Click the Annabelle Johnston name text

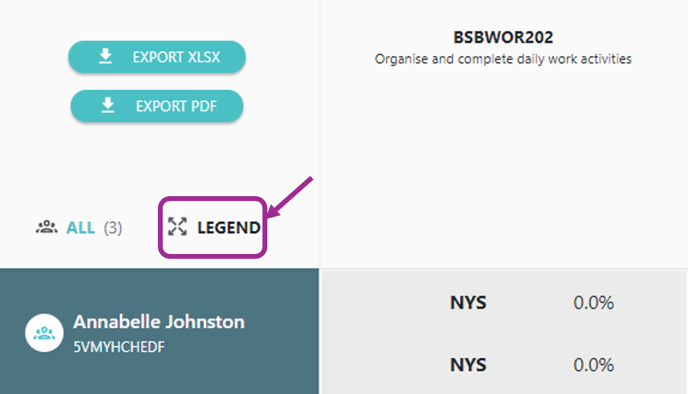click(x=159, y=322)
